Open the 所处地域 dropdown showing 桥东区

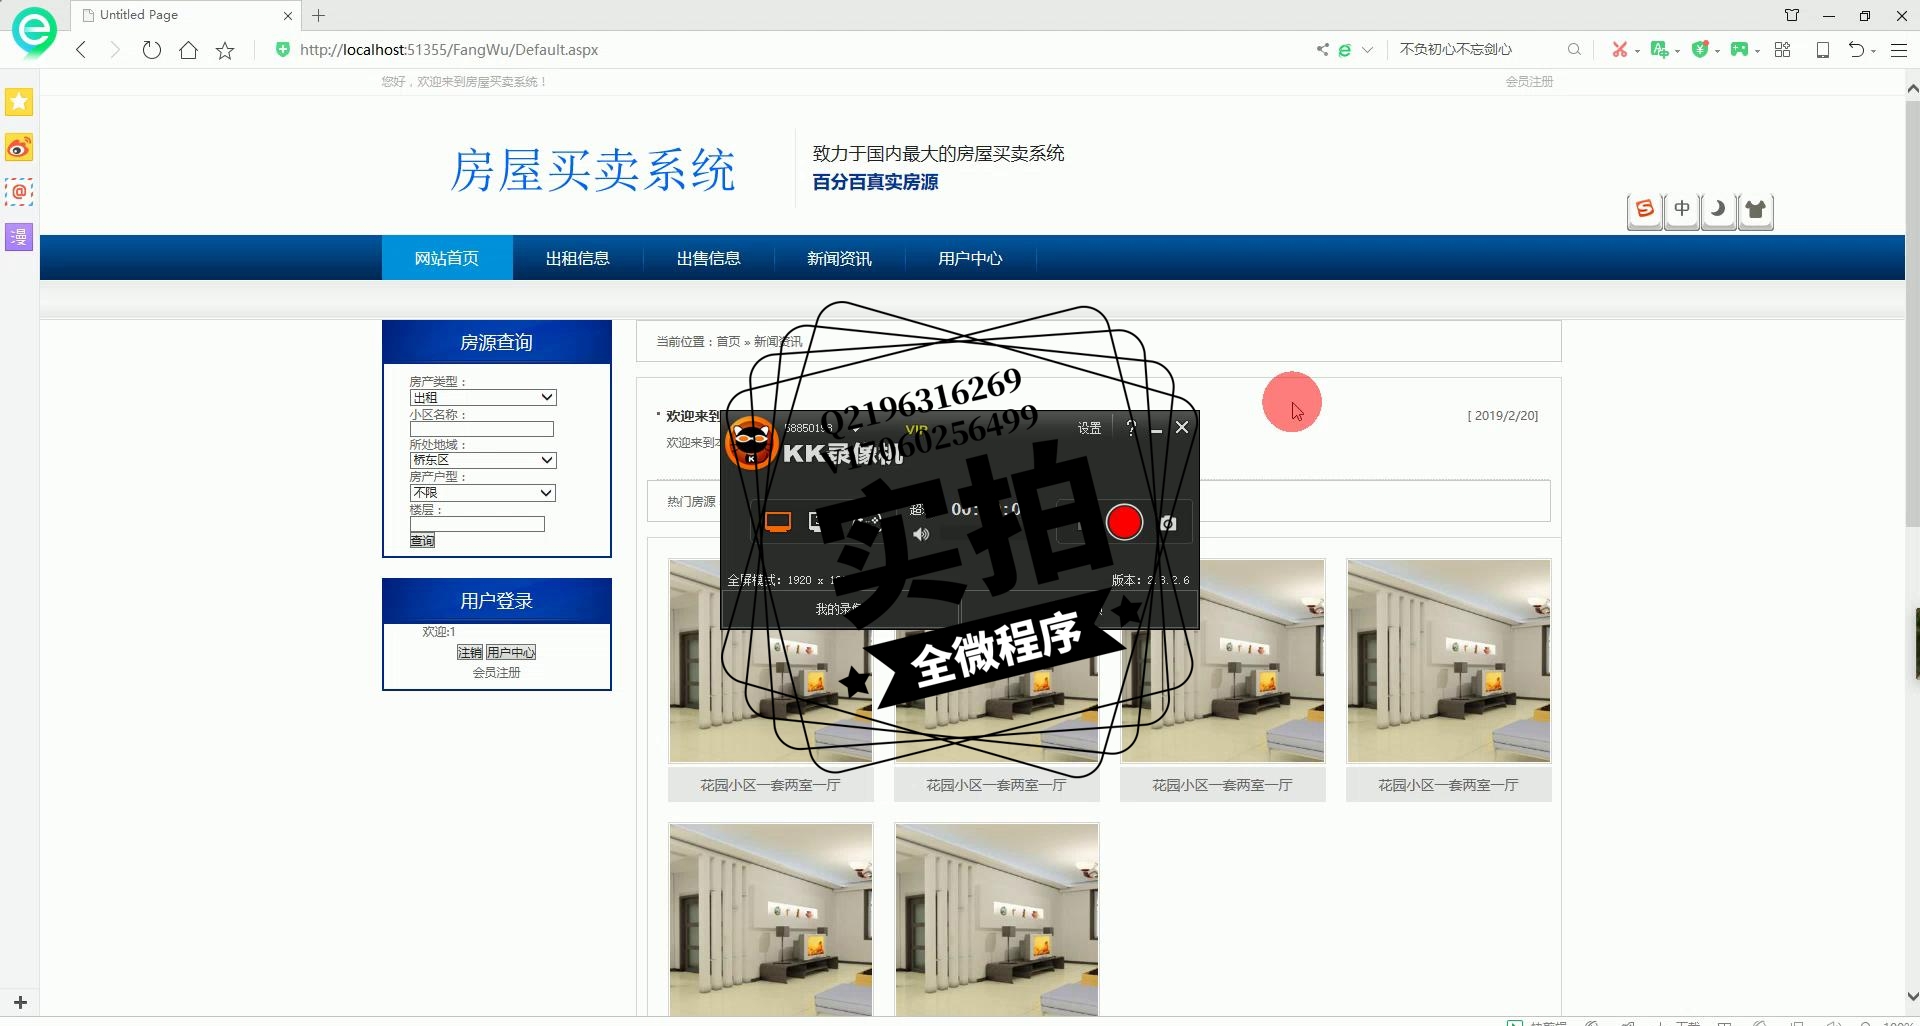tap(483, 460)
